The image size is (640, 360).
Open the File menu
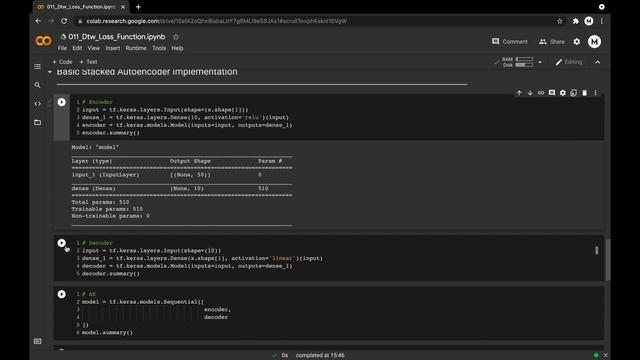[x=62, y=48]
